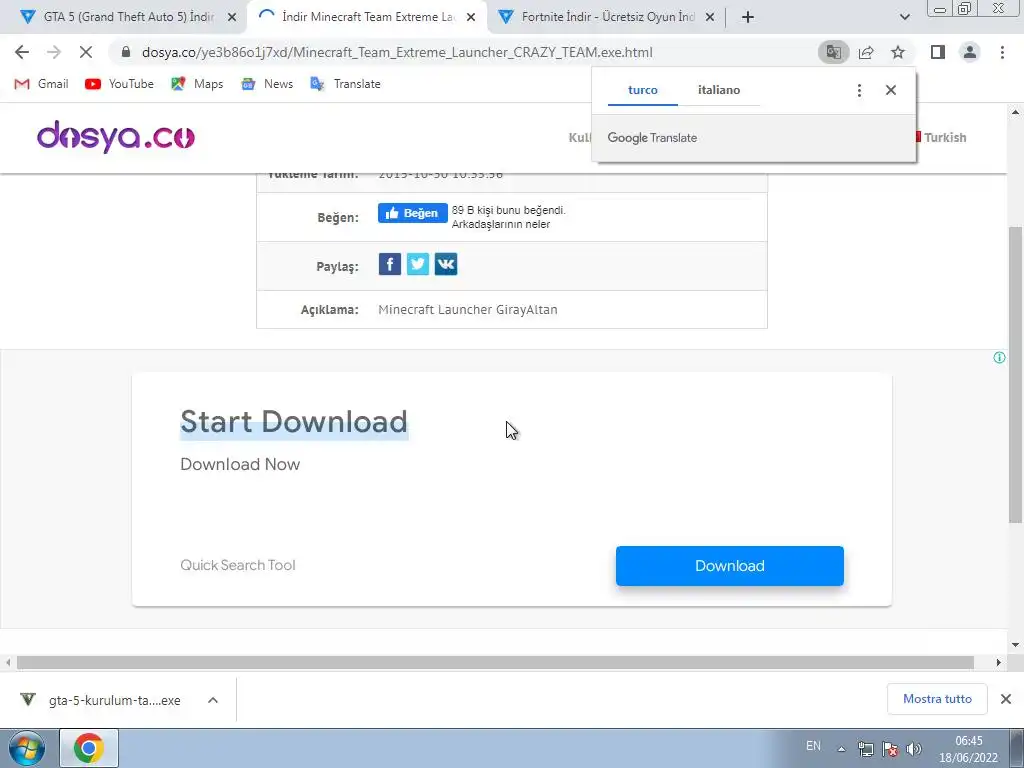
Task: Open Chrome three-dot menu
Action: tap(1002, 52)
